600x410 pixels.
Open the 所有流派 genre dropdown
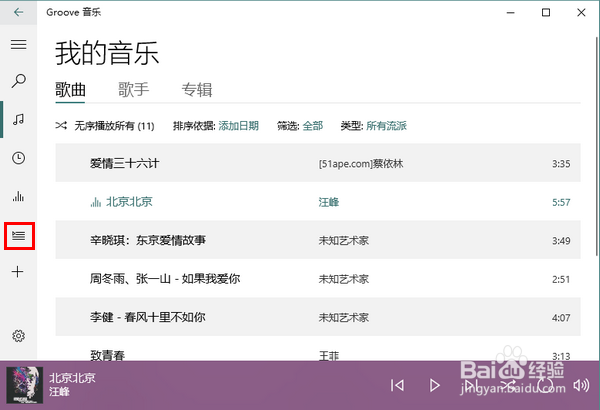click(x=386, y=126)
